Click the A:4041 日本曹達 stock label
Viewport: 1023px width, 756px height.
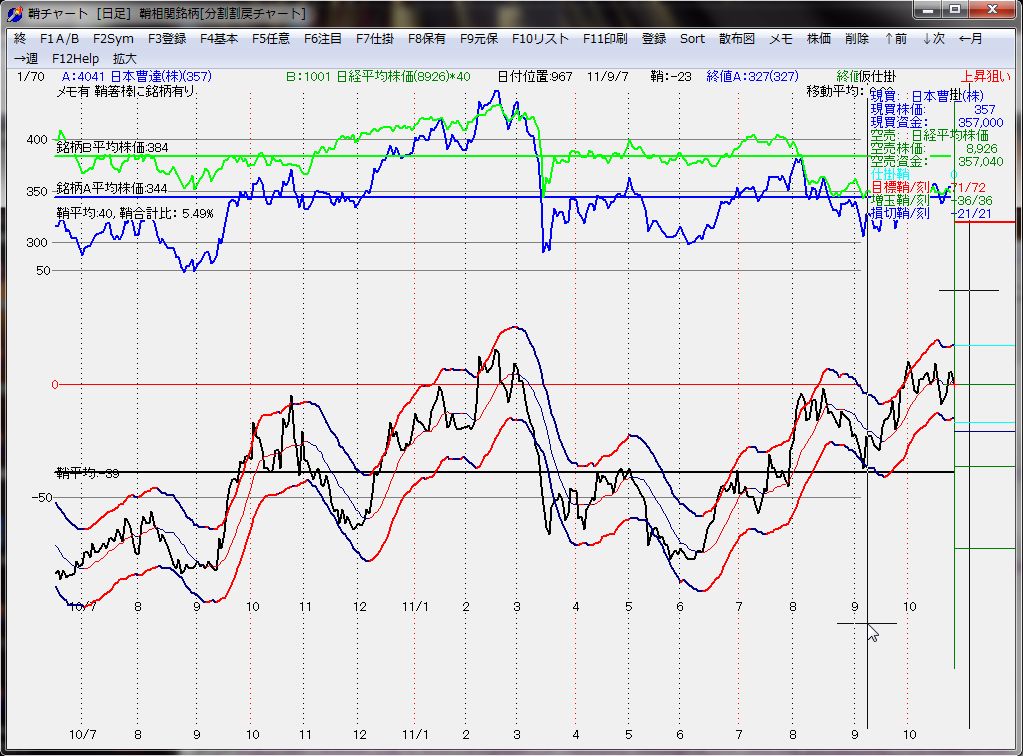136,76
